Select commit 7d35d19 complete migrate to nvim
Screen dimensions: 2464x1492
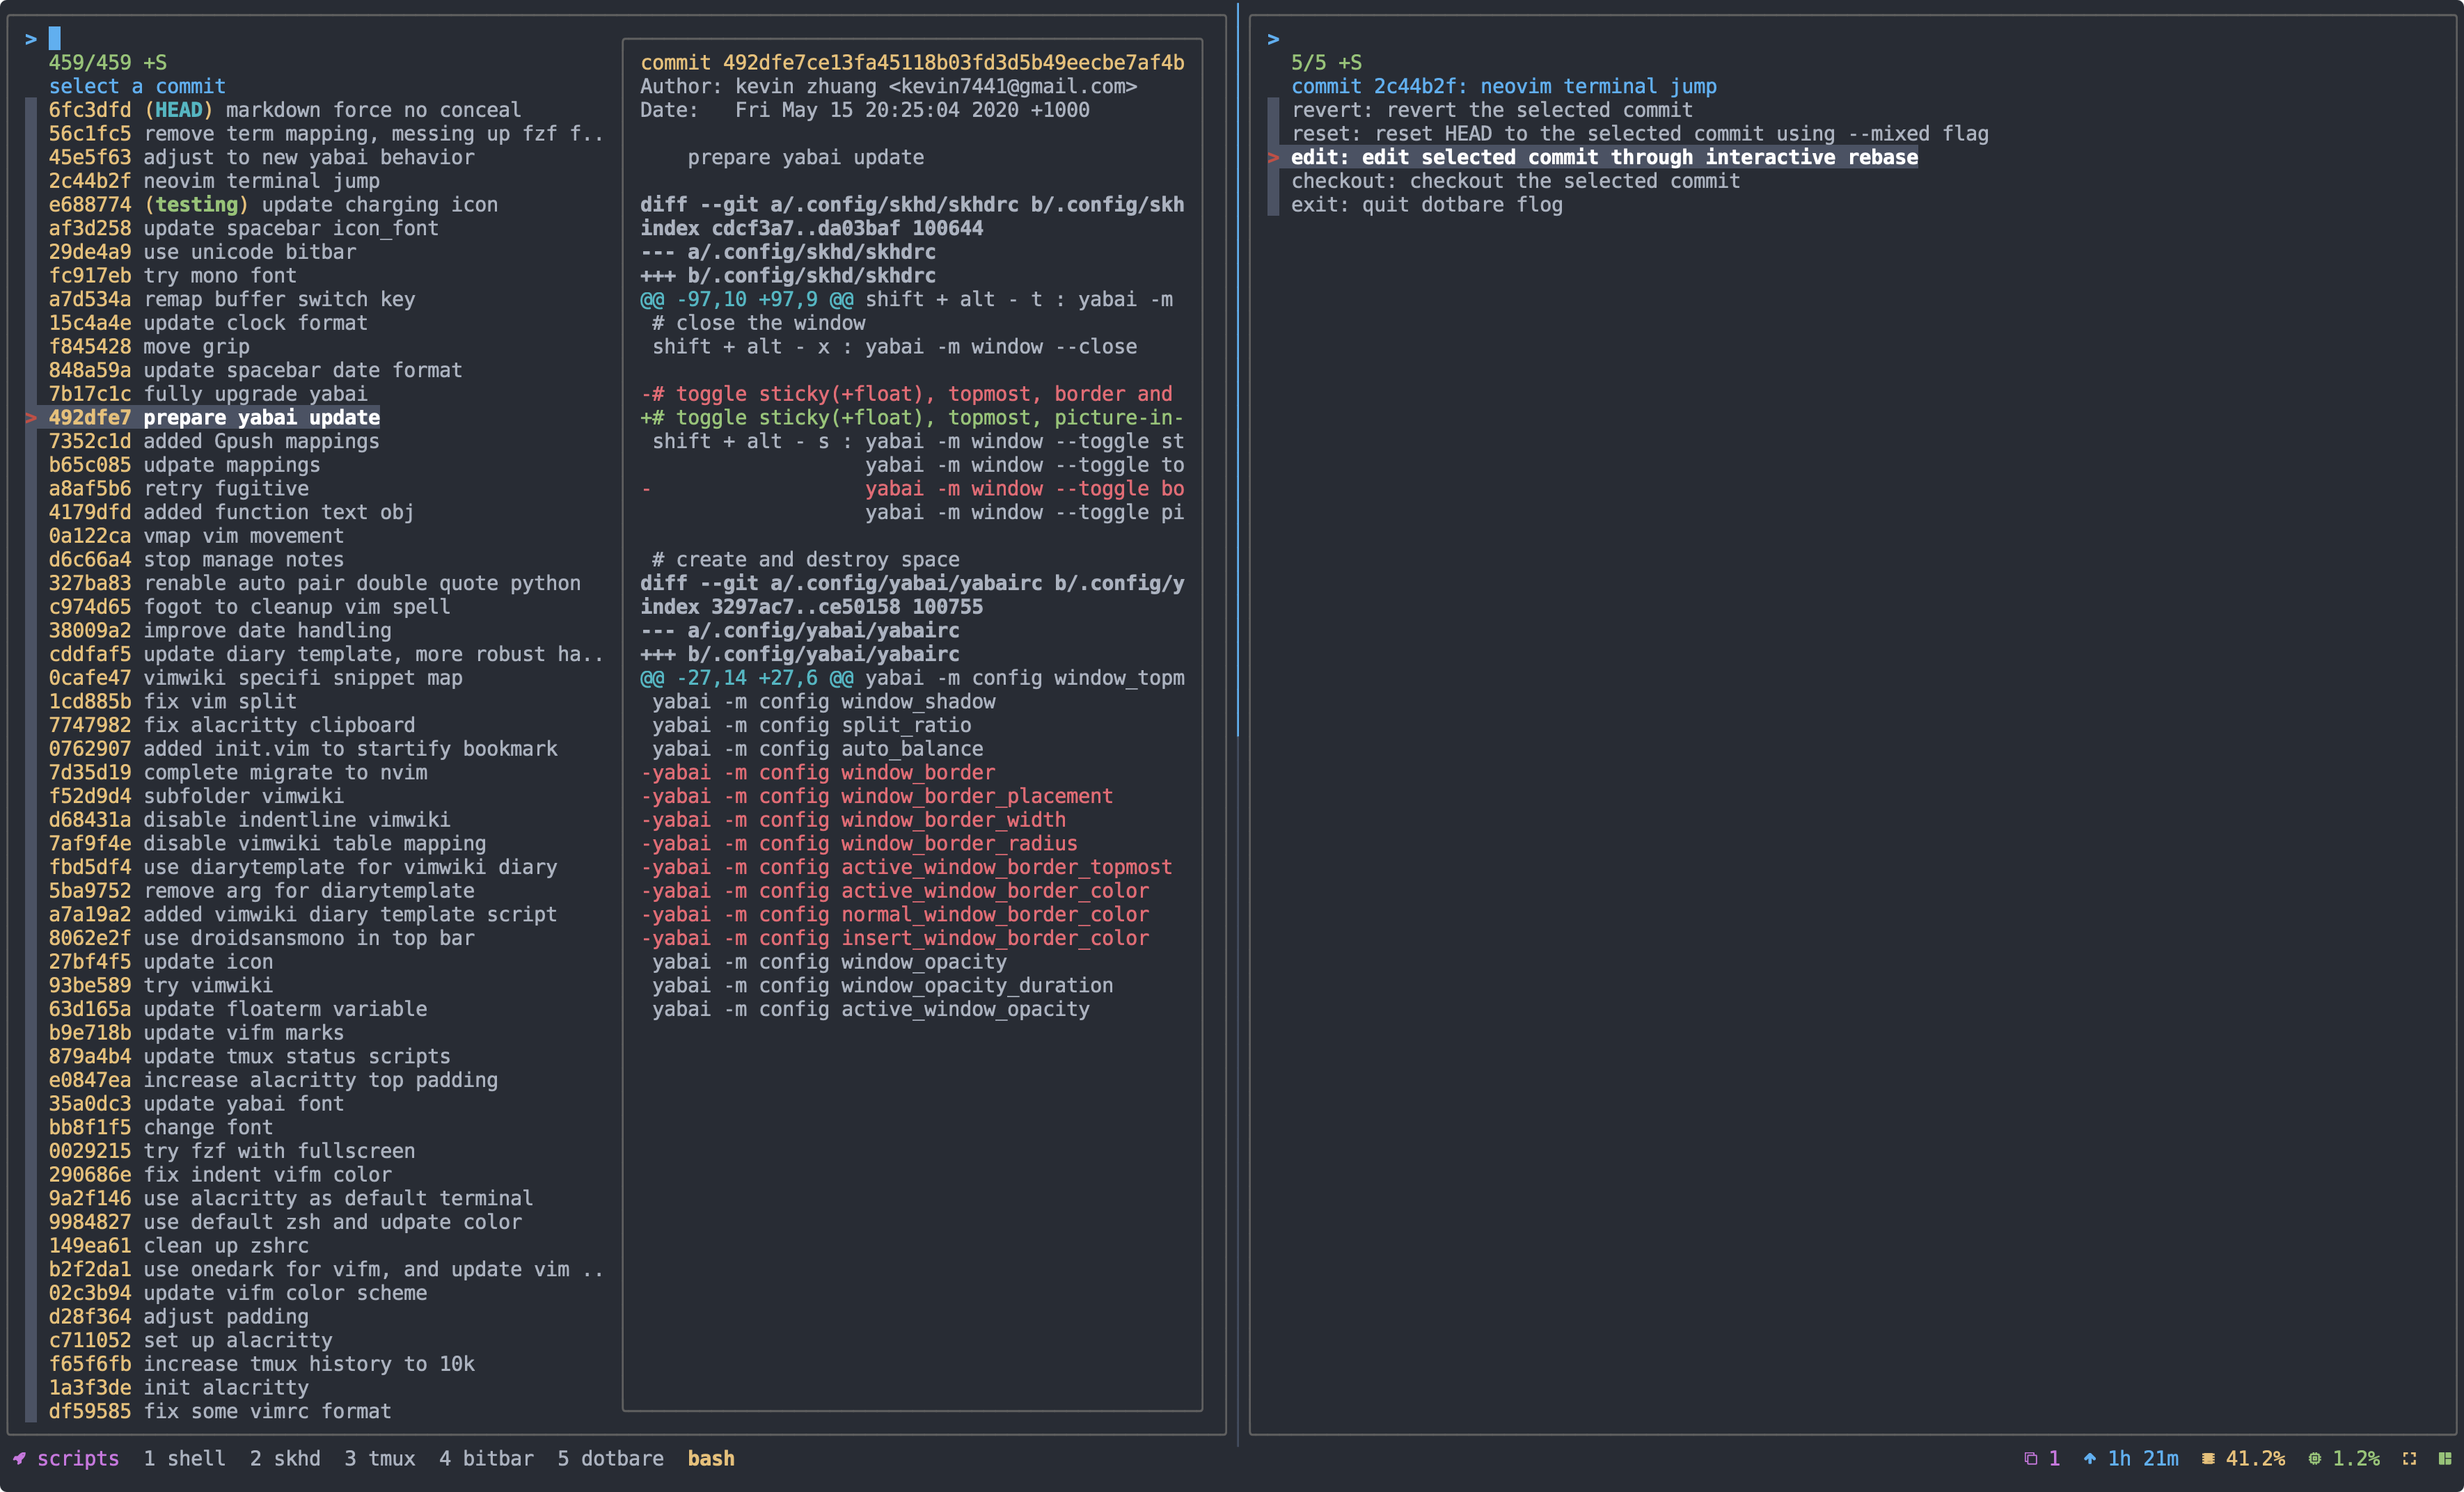click(x=238, y=773)
